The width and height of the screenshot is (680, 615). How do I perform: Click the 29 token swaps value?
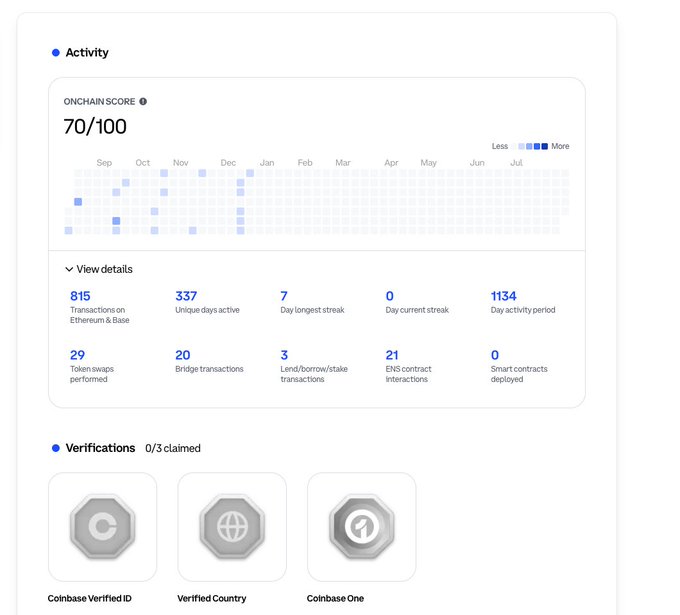77,355
